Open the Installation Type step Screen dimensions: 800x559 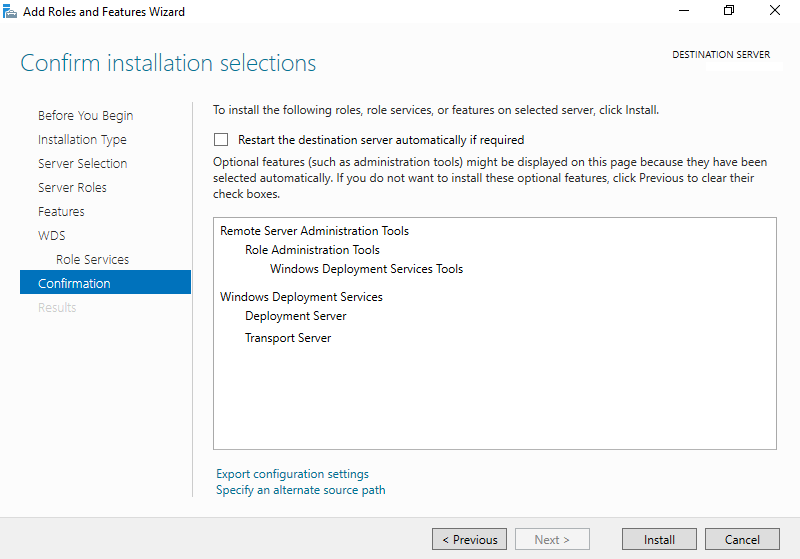click(x=82, y=140)
